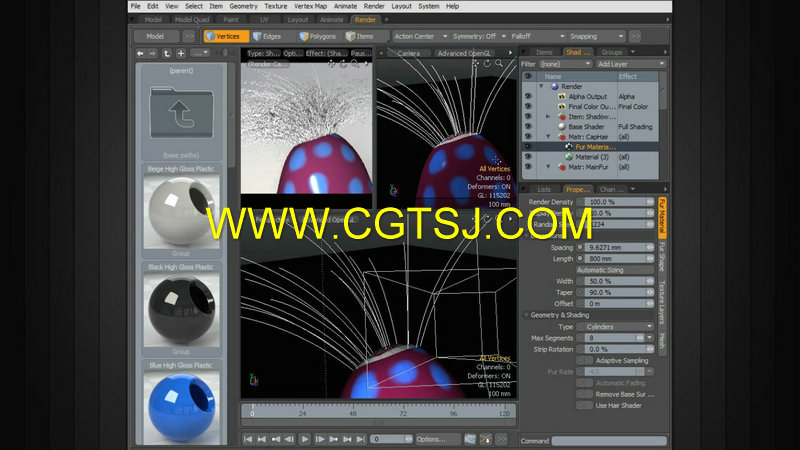
Task: Click the Command input field
Action: [609, 441]
